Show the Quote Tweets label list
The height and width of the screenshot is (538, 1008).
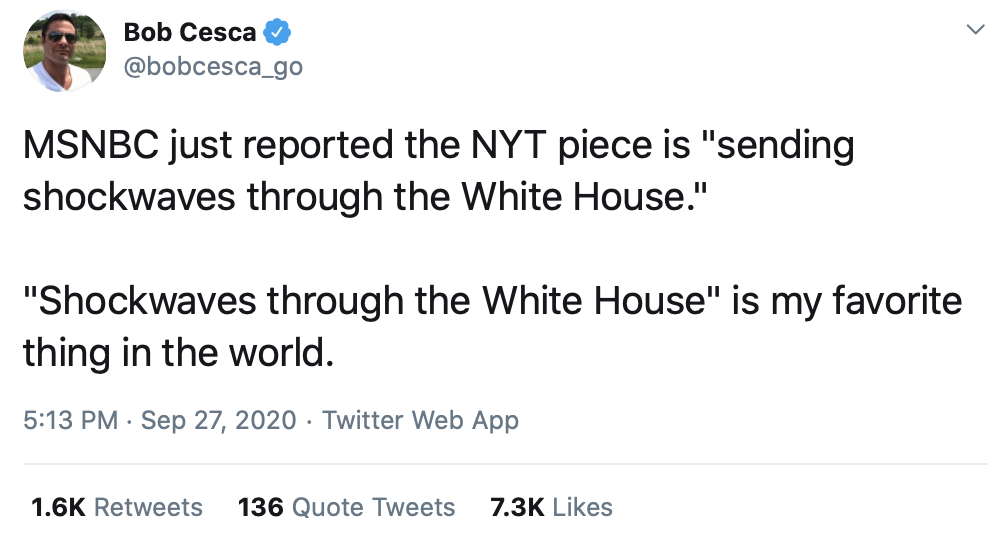coord(374,507)
